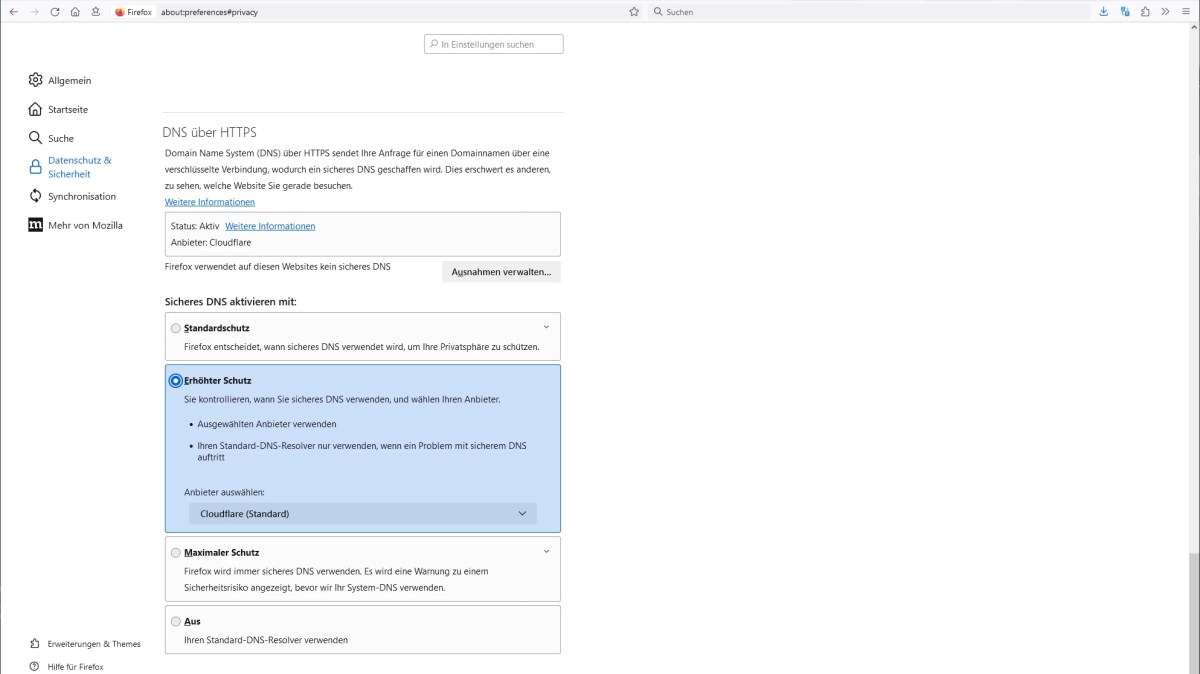Select the Erhöhter Schutz radio button

click(x=176, y=380)
